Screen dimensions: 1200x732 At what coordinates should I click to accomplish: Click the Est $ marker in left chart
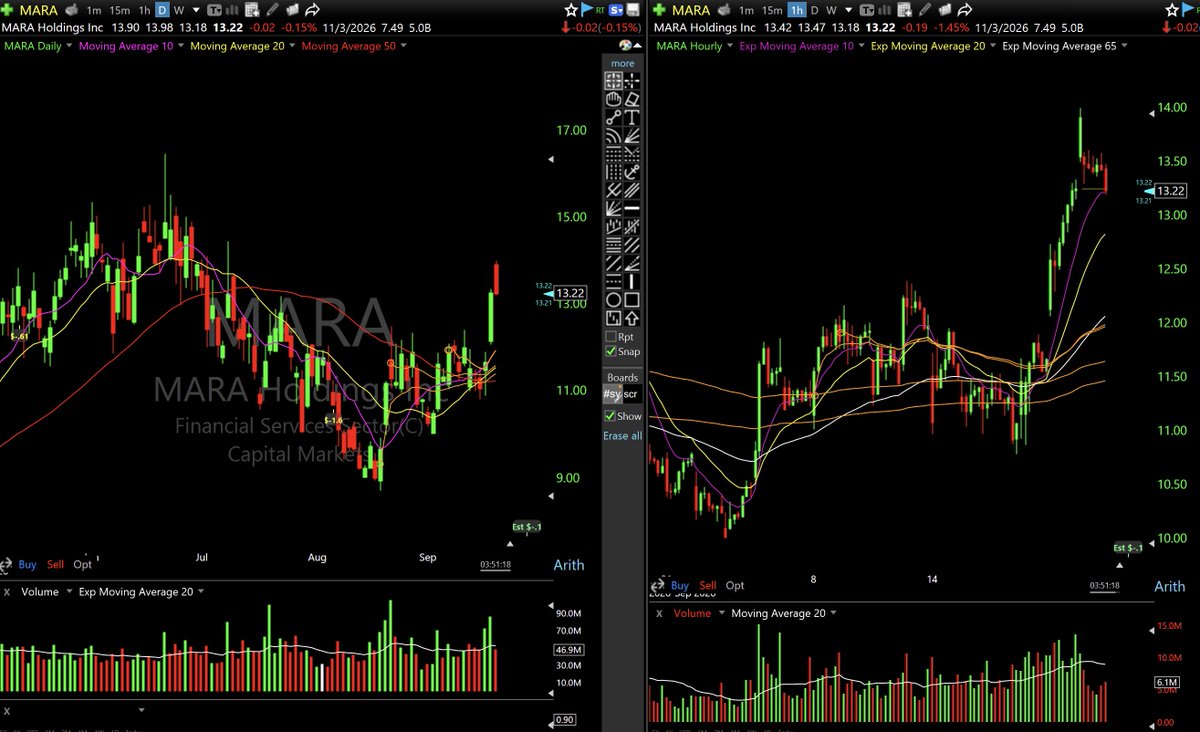tap(526, 527)
